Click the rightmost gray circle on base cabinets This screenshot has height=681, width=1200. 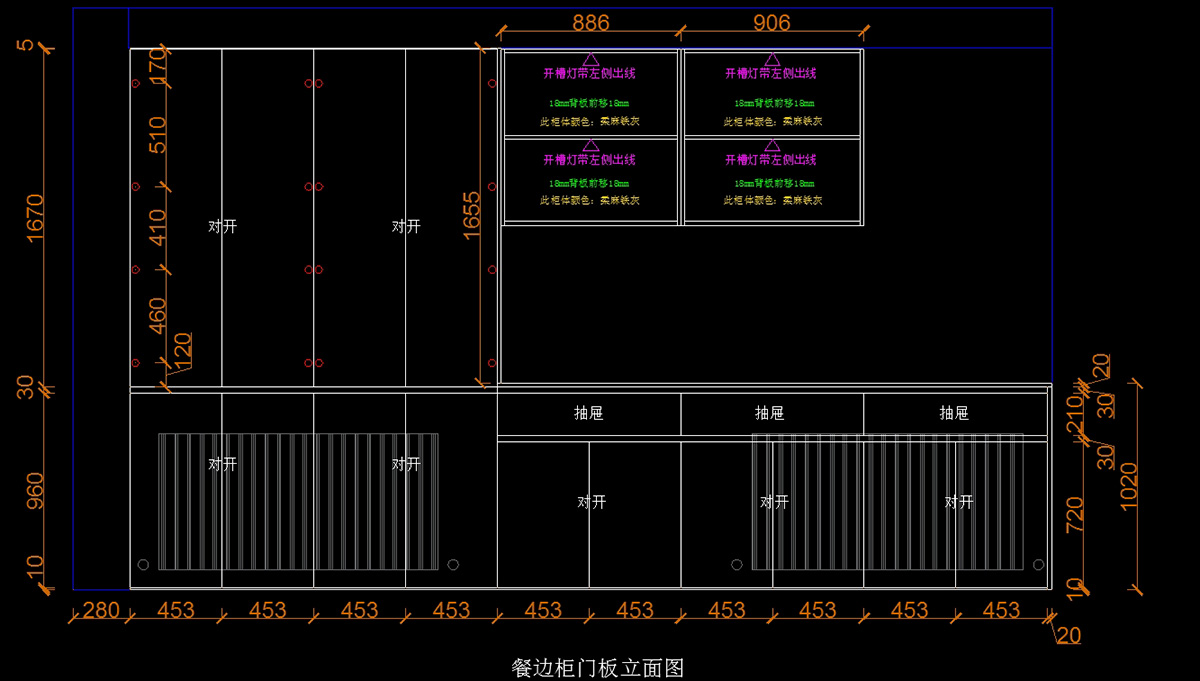(1038, 565)
